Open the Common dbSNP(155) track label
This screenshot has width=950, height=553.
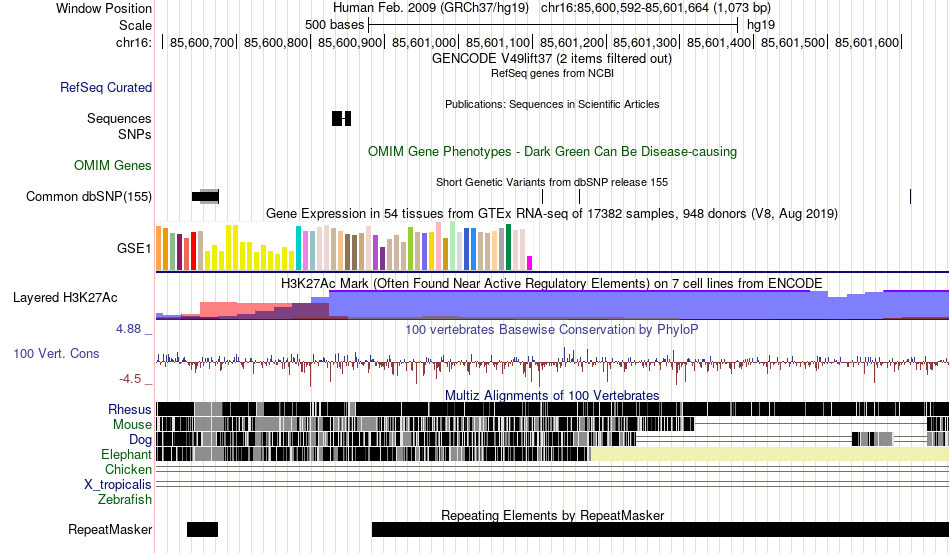tap(89, 197)
